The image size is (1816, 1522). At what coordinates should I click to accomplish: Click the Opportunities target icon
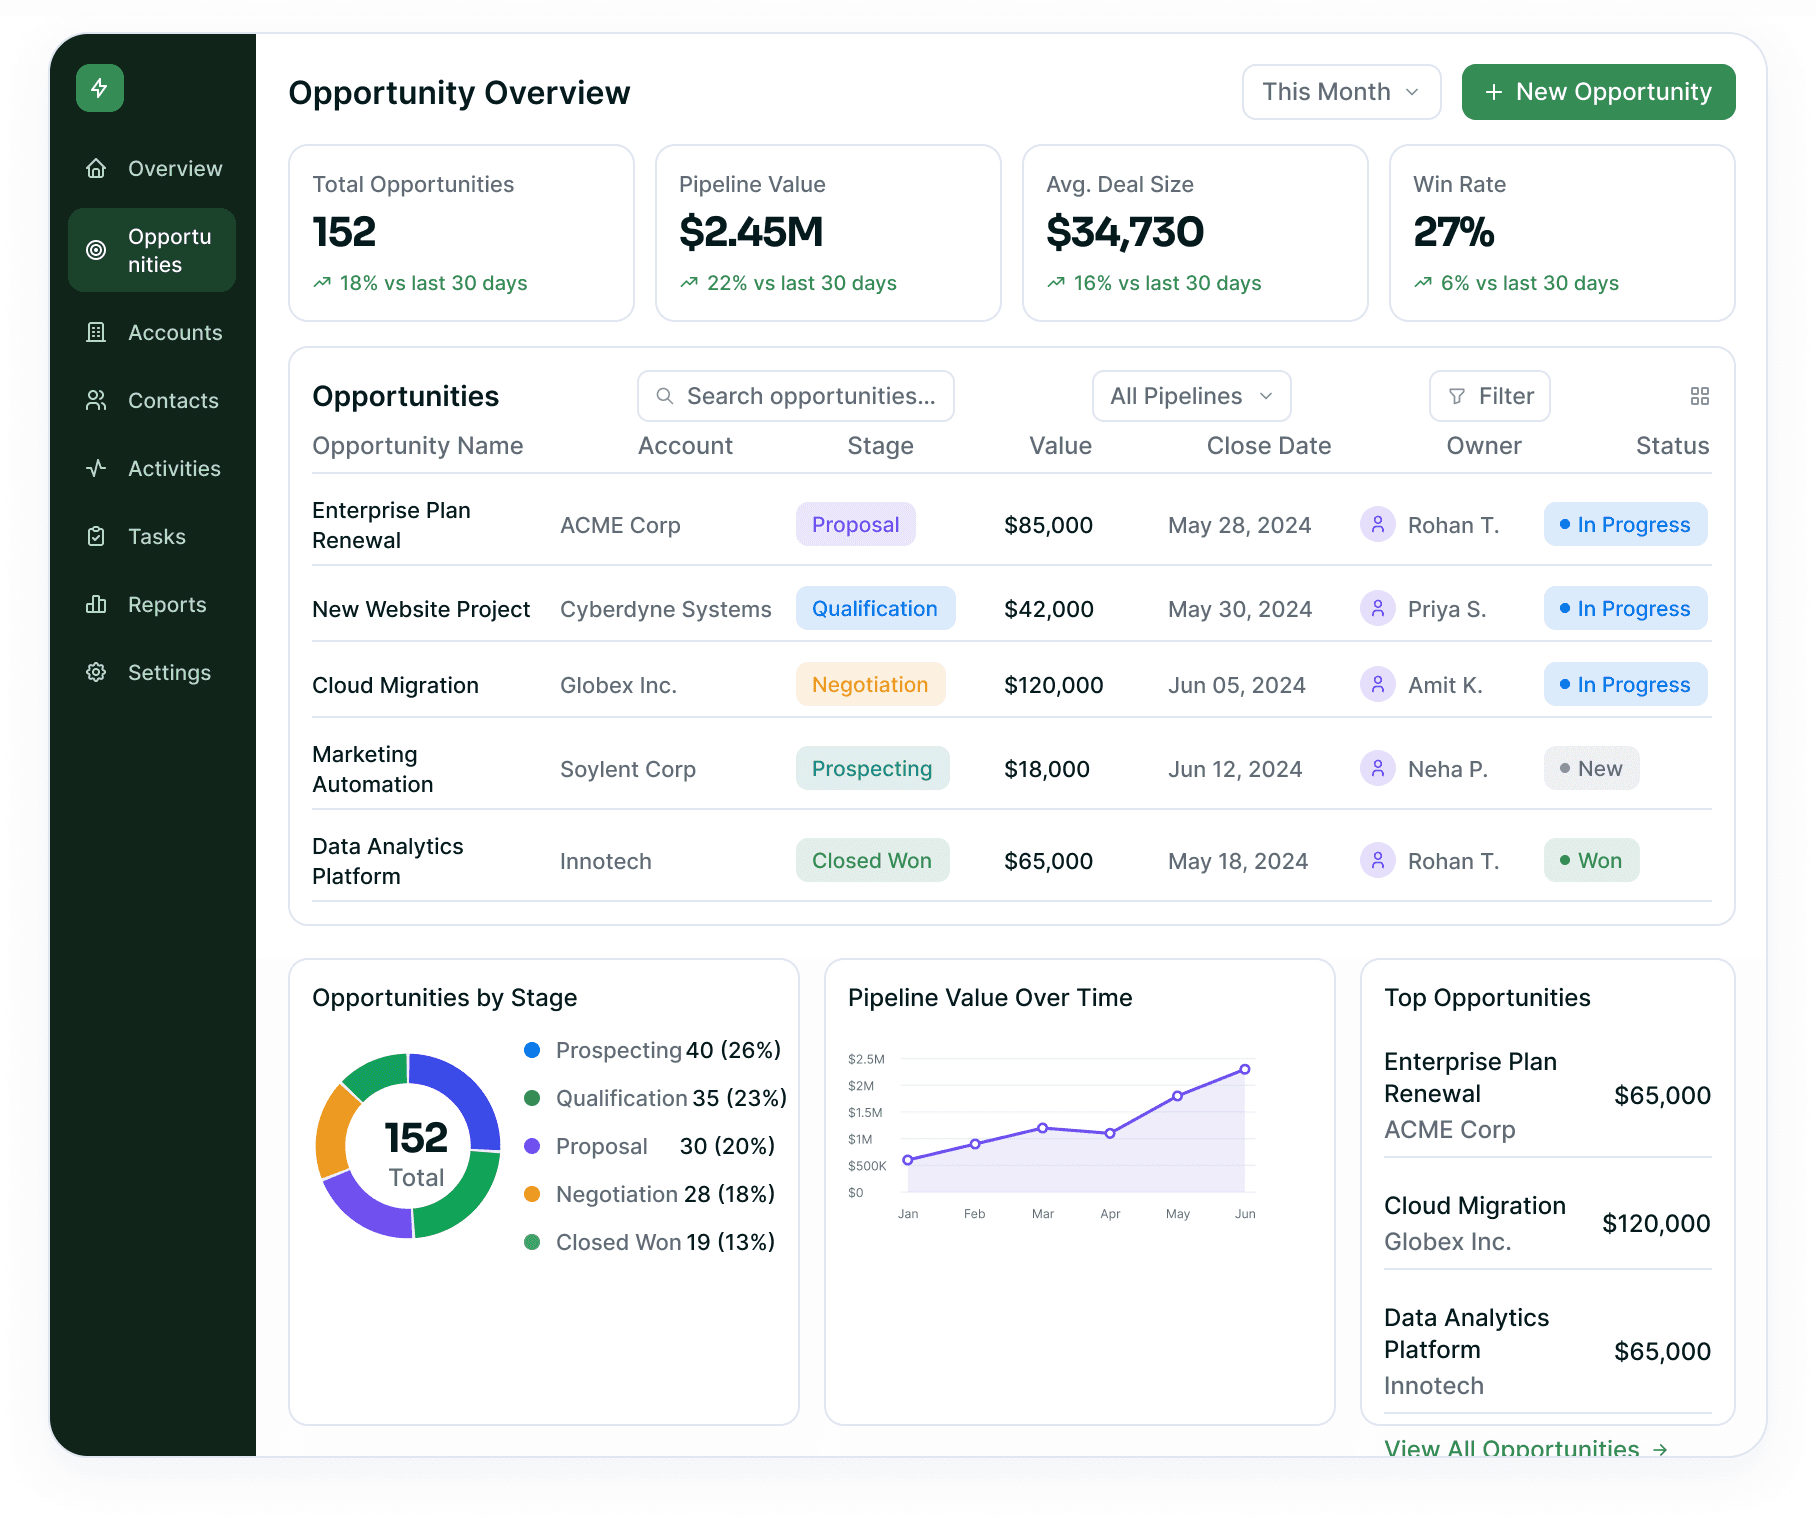(x=96, y=250)
